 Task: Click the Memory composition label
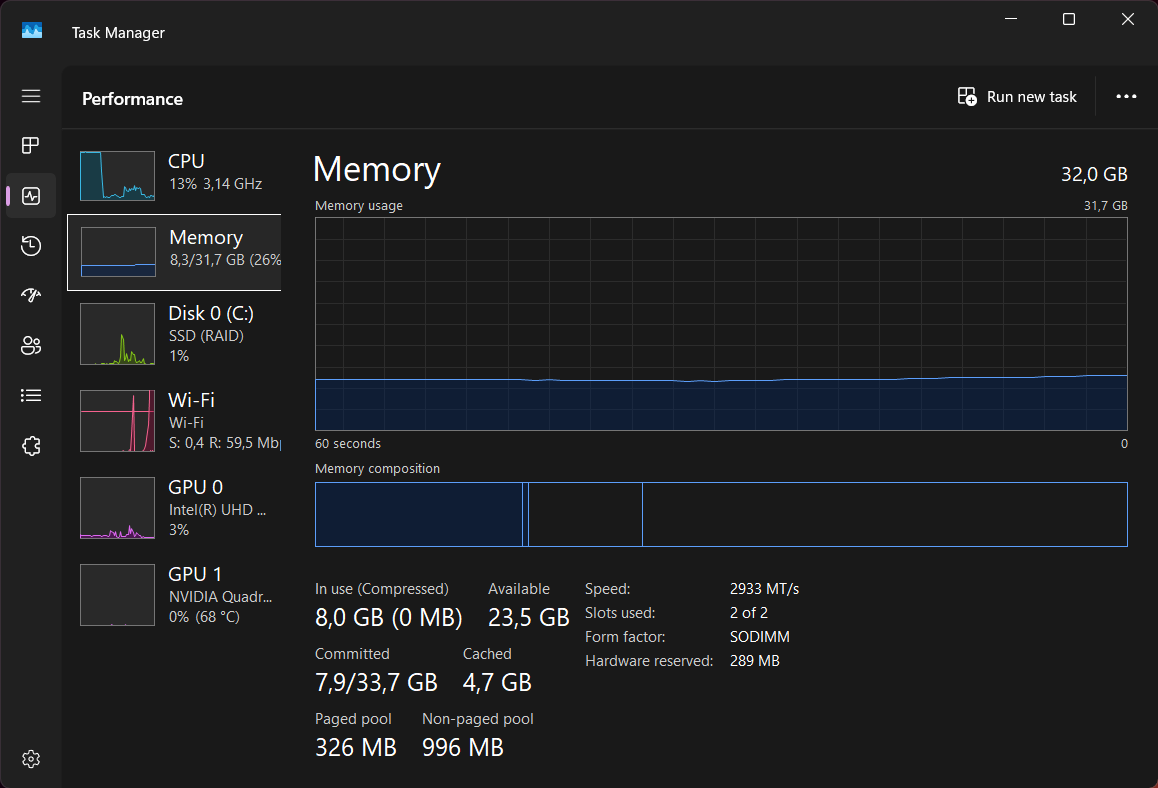(x=377, y=468)
